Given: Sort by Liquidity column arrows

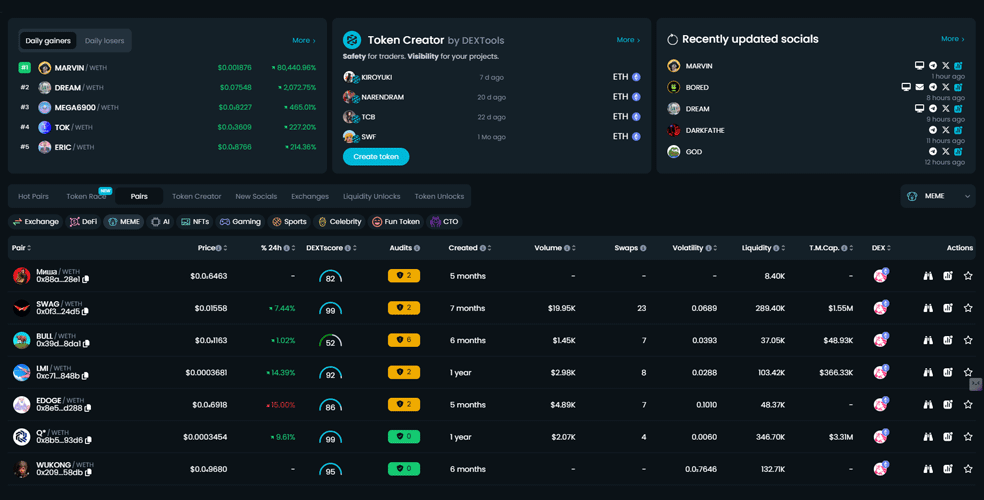Looking at the screenshot, I should click(783, 248).
